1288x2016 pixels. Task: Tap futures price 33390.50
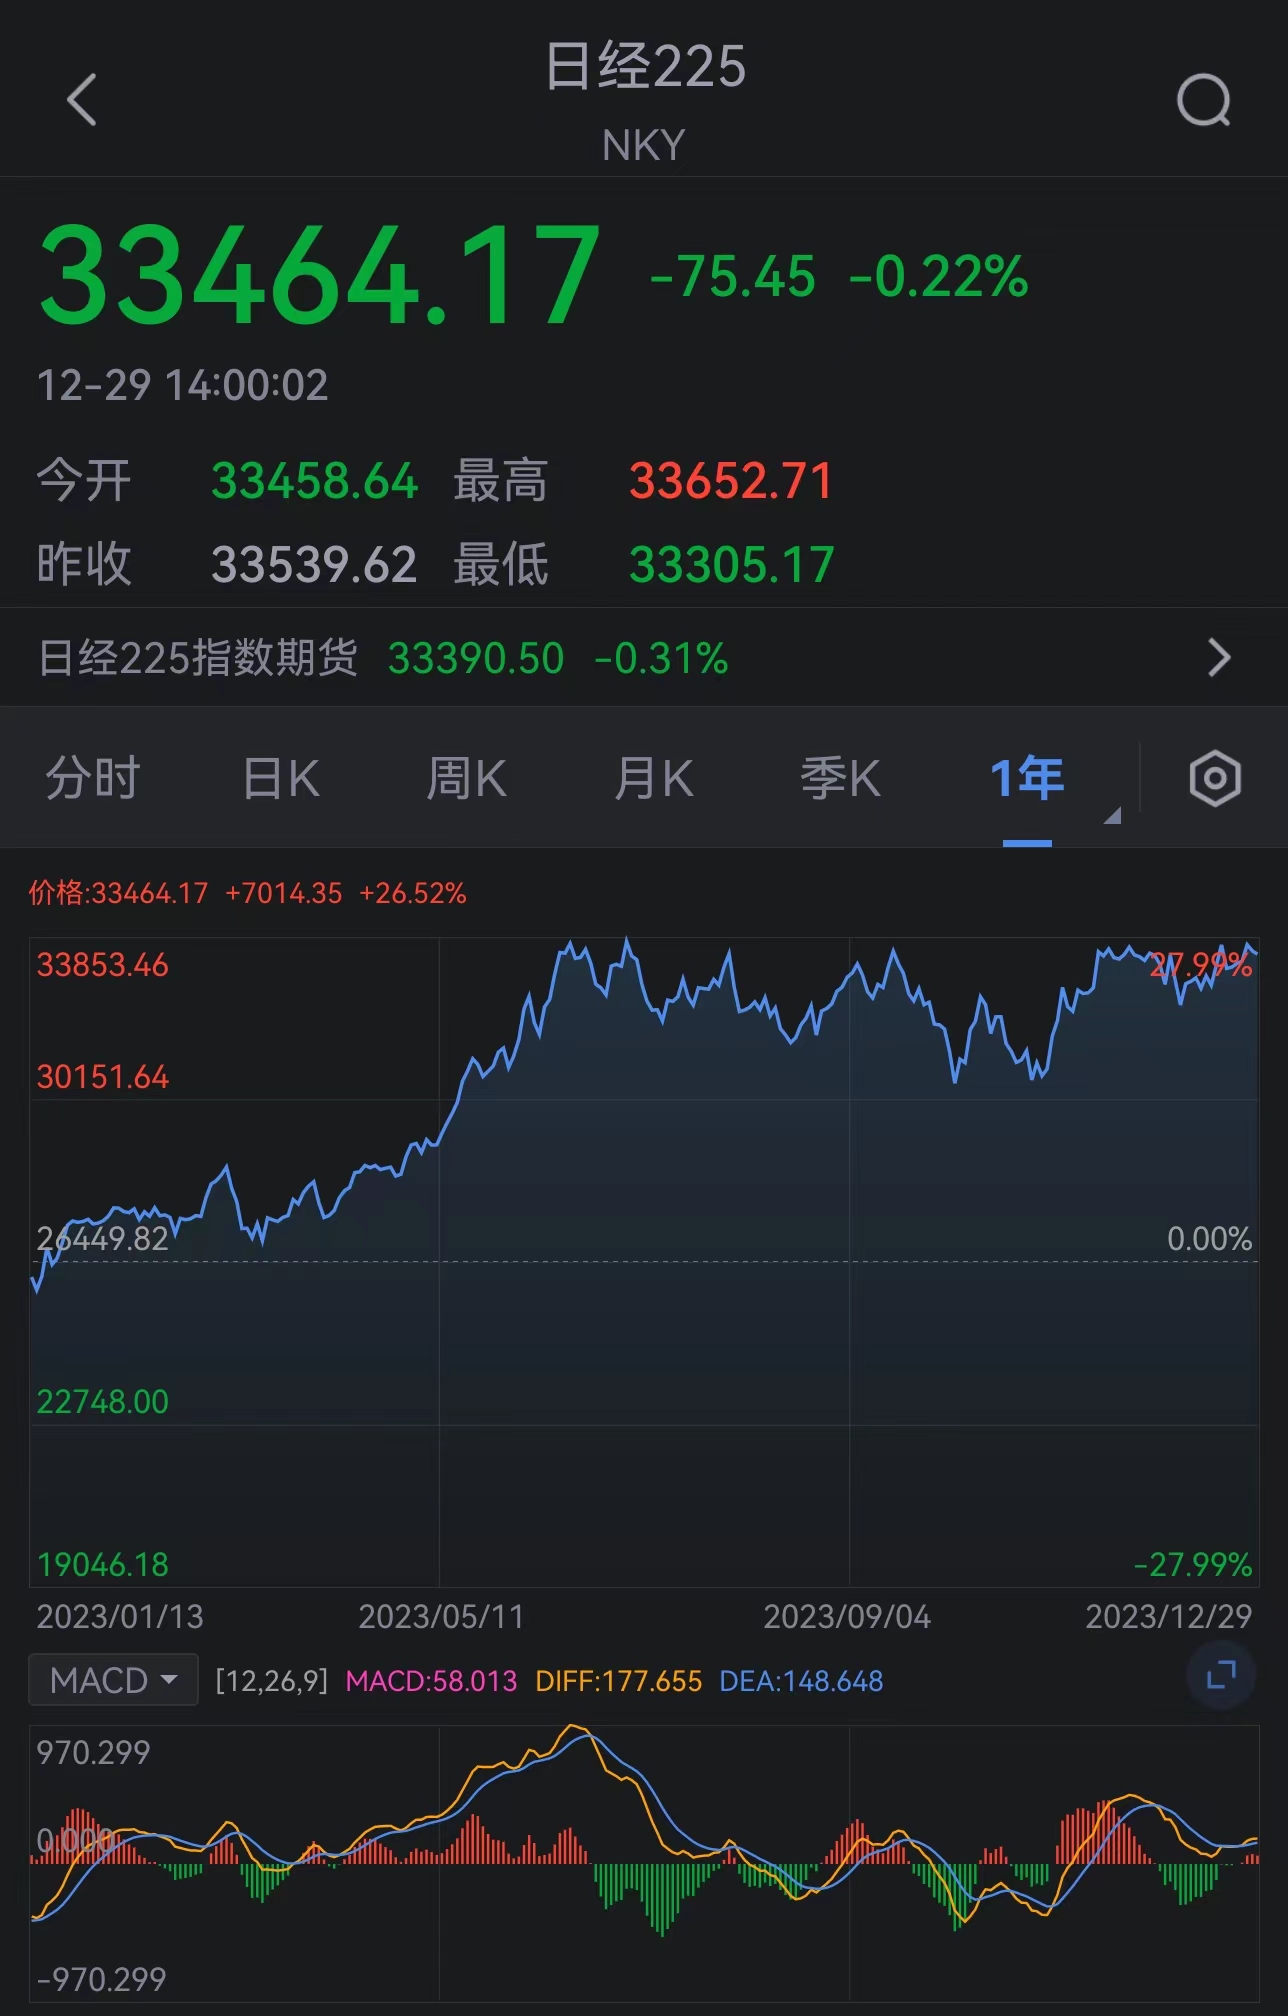[x=476, y=658]
